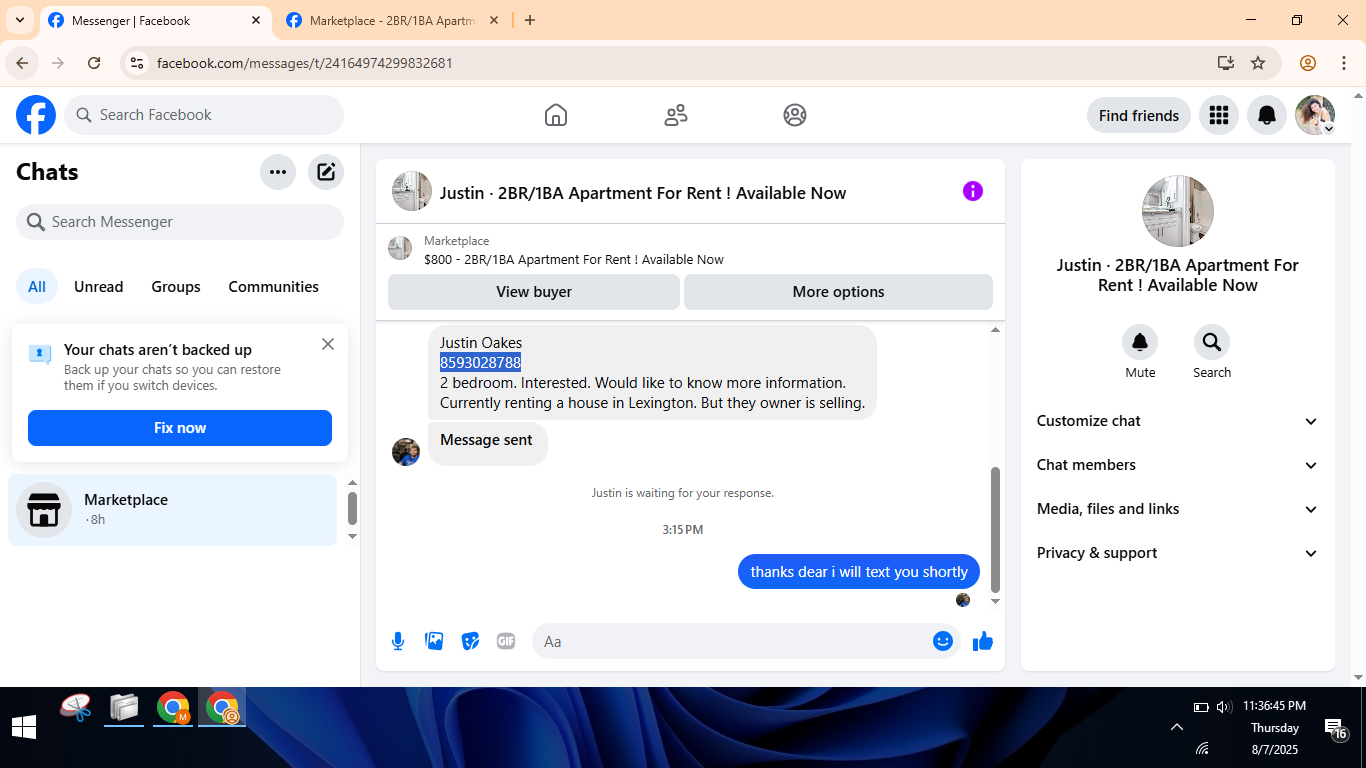Viewport: 1366px width, 768px height.
Task: Click the browser address bar URL
Action: [305, 63]
